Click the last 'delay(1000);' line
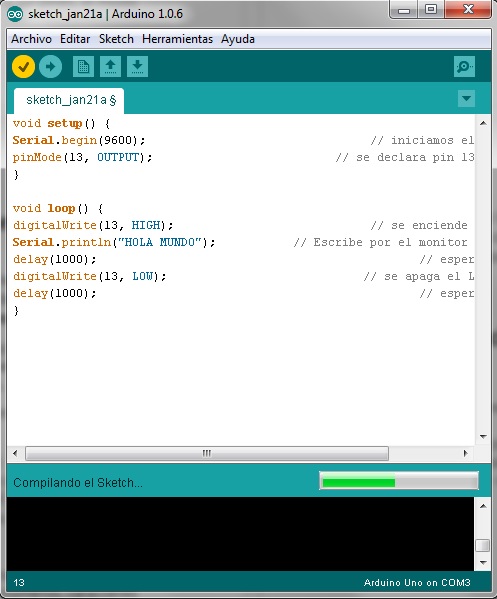This screenshot has width=497, height=599. point(54,293)
